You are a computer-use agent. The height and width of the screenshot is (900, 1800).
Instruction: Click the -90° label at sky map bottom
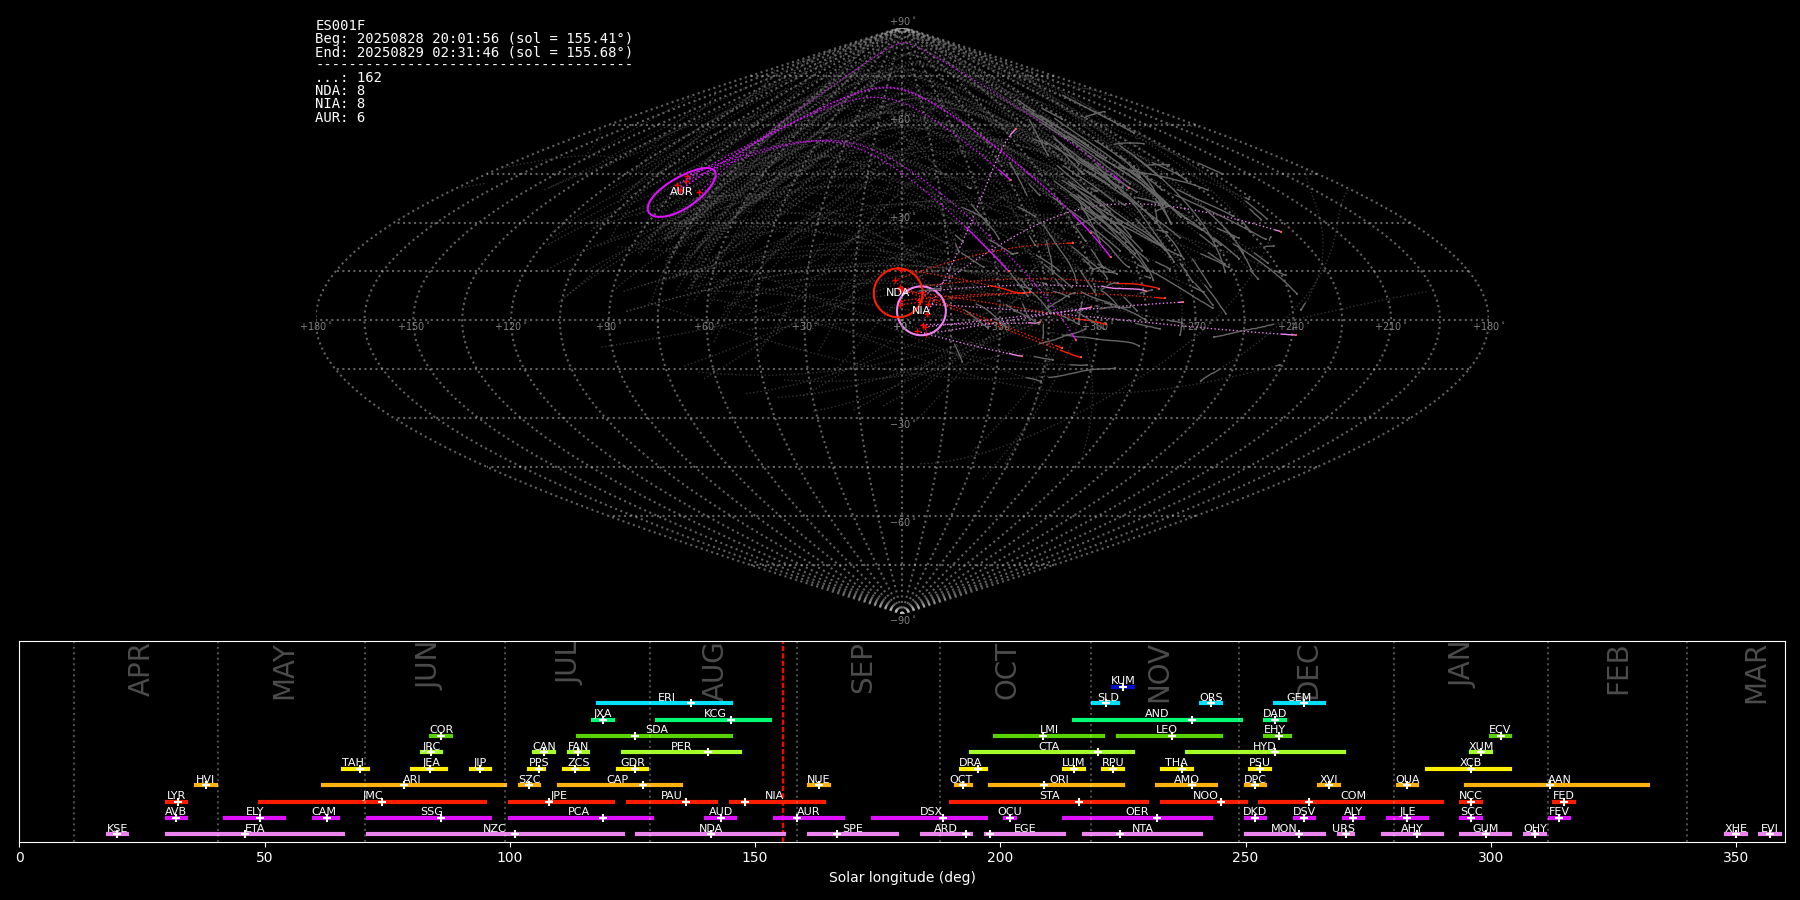coord(902,621)
